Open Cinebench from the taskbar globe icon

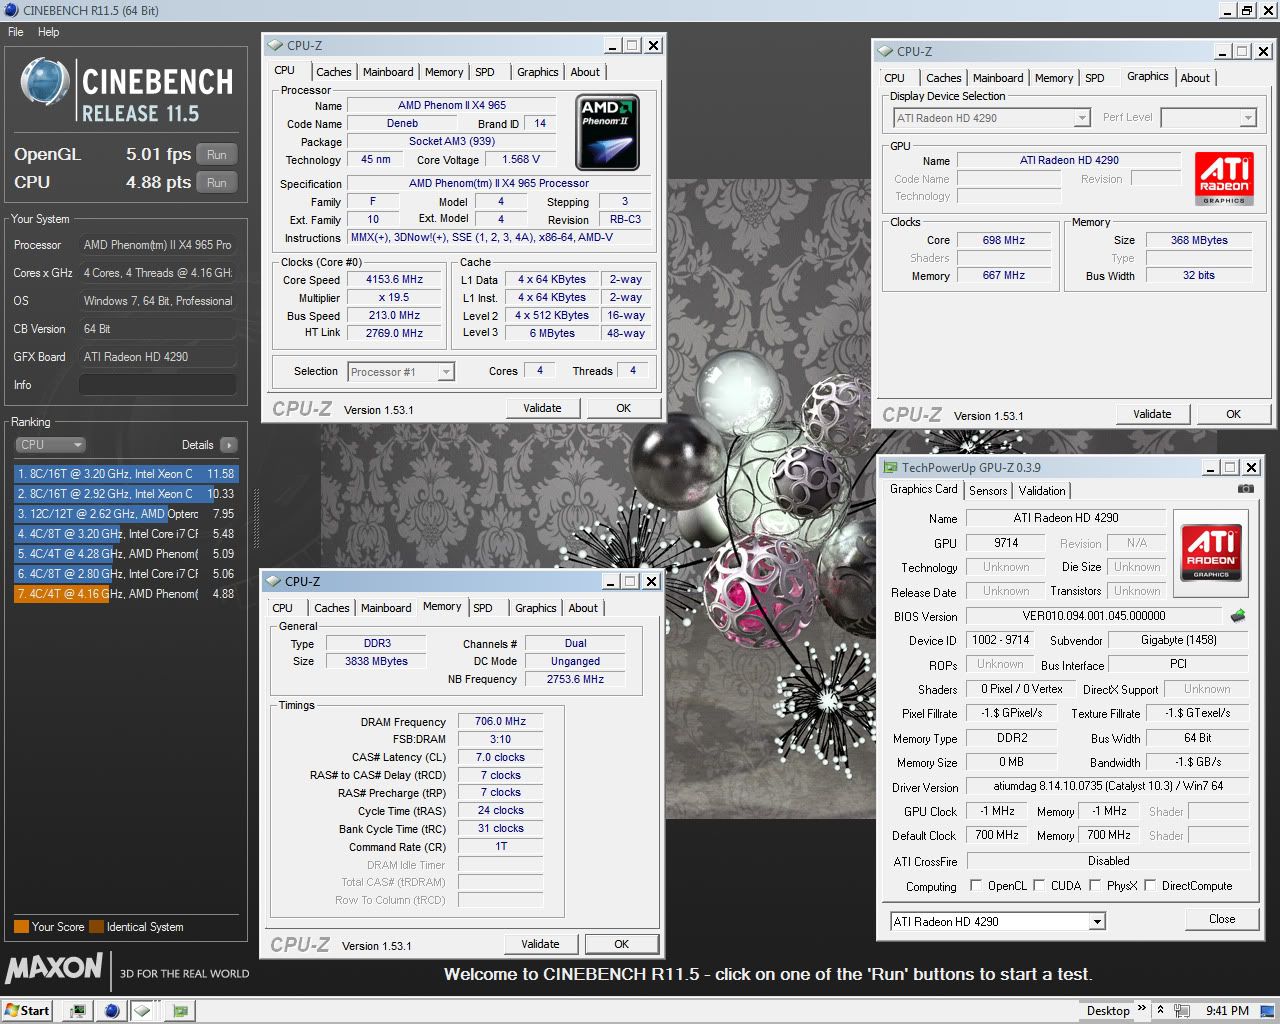pos(111,1010)
